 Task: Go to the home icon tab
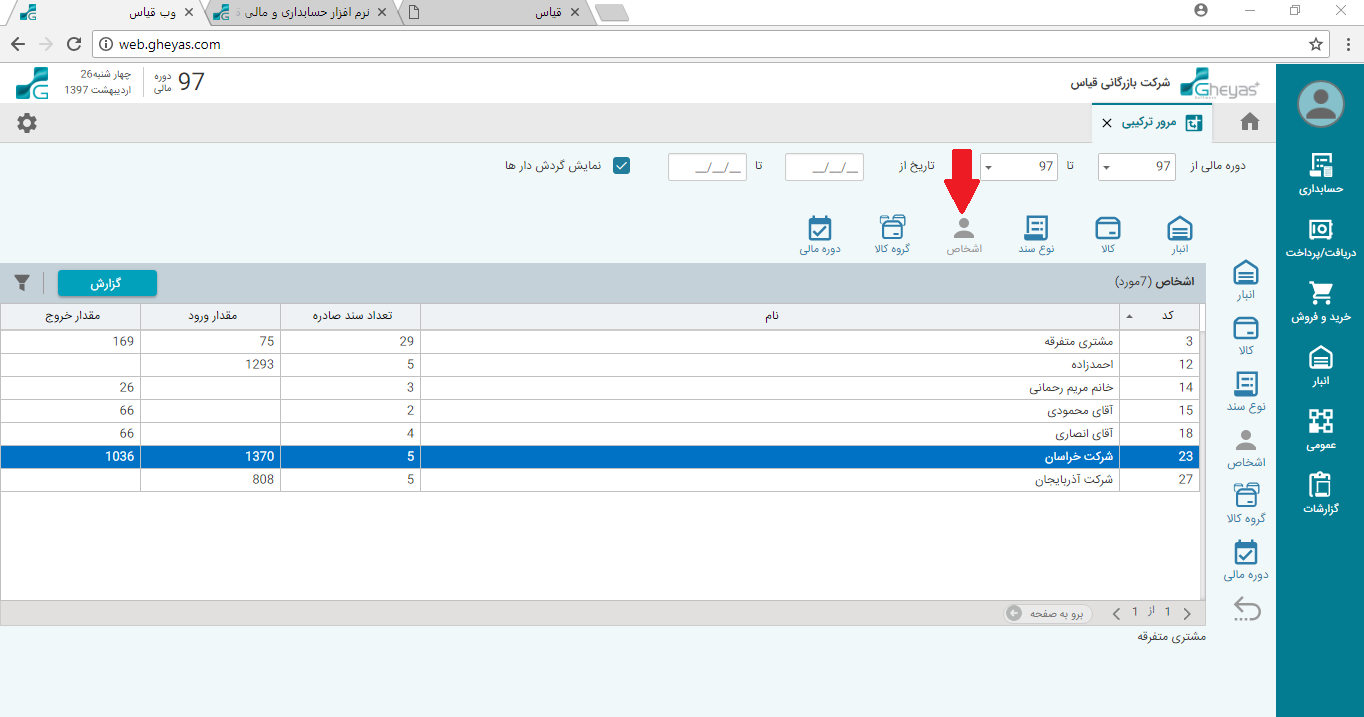point(1250,122)
